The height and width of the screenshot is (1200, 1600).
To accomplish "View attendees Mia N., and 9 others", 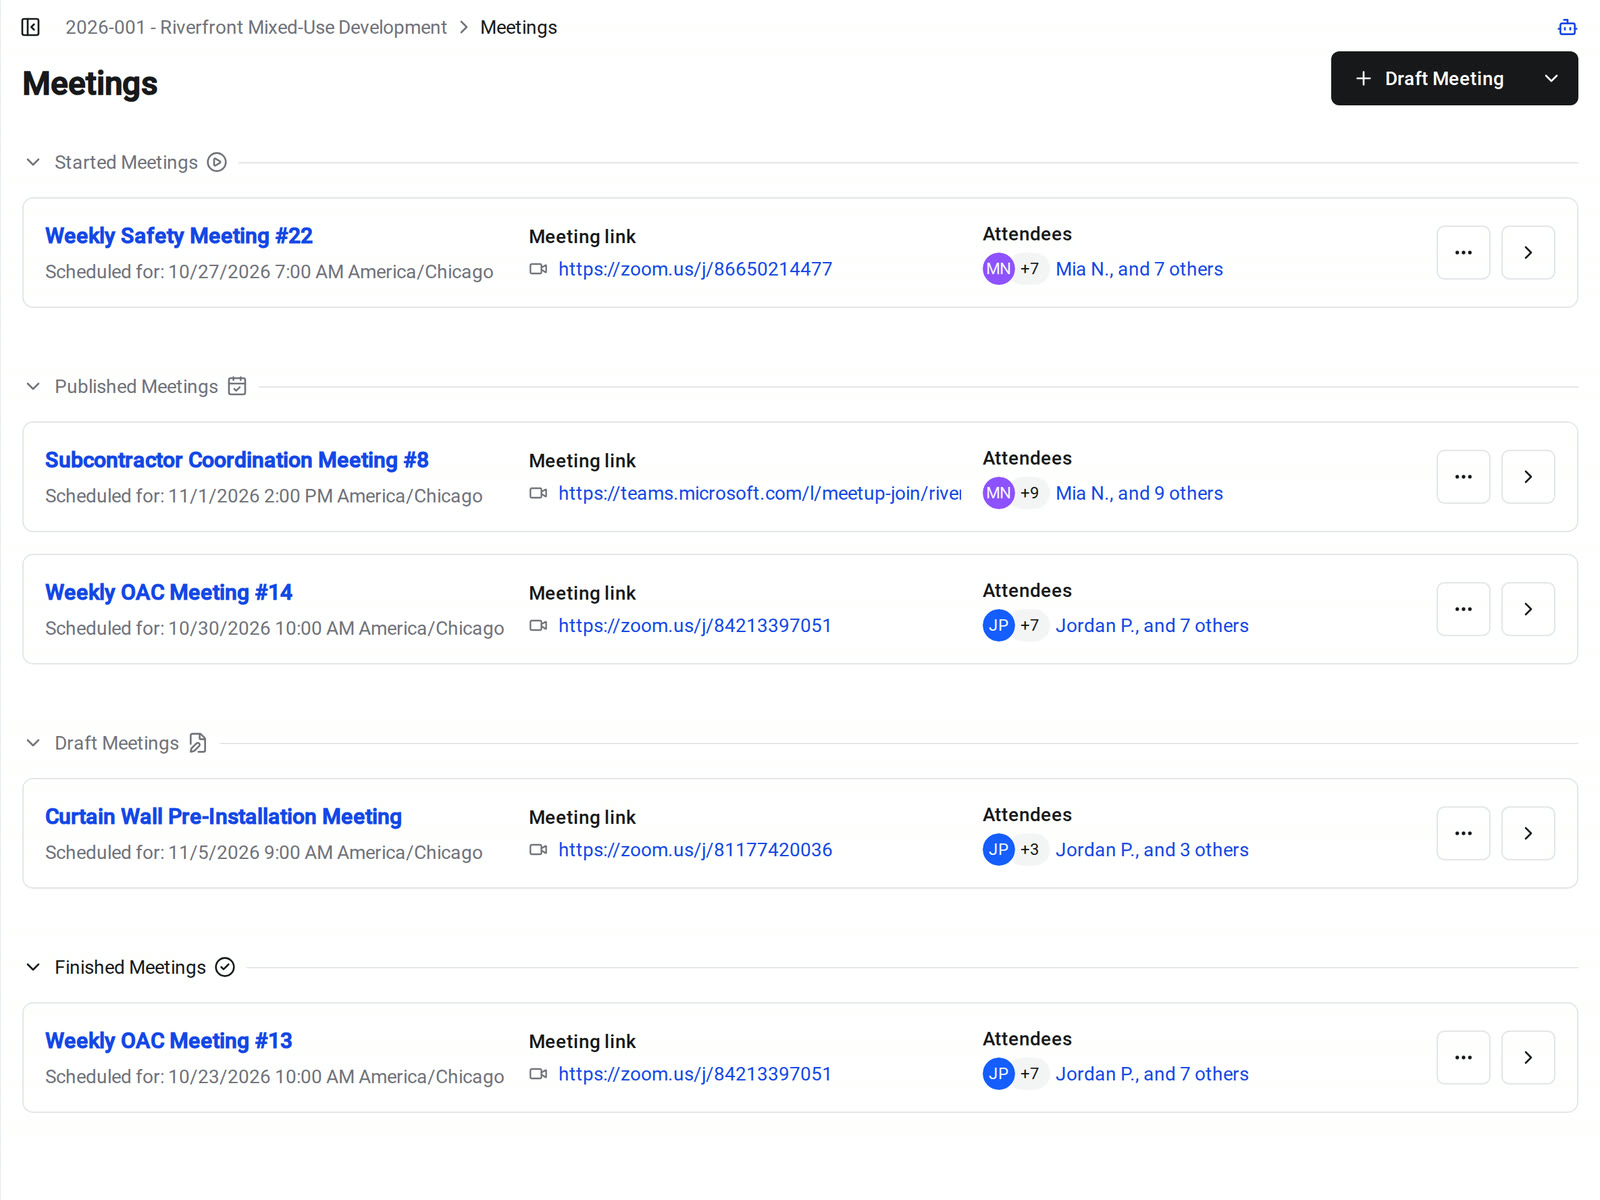I will point(1139,493).
